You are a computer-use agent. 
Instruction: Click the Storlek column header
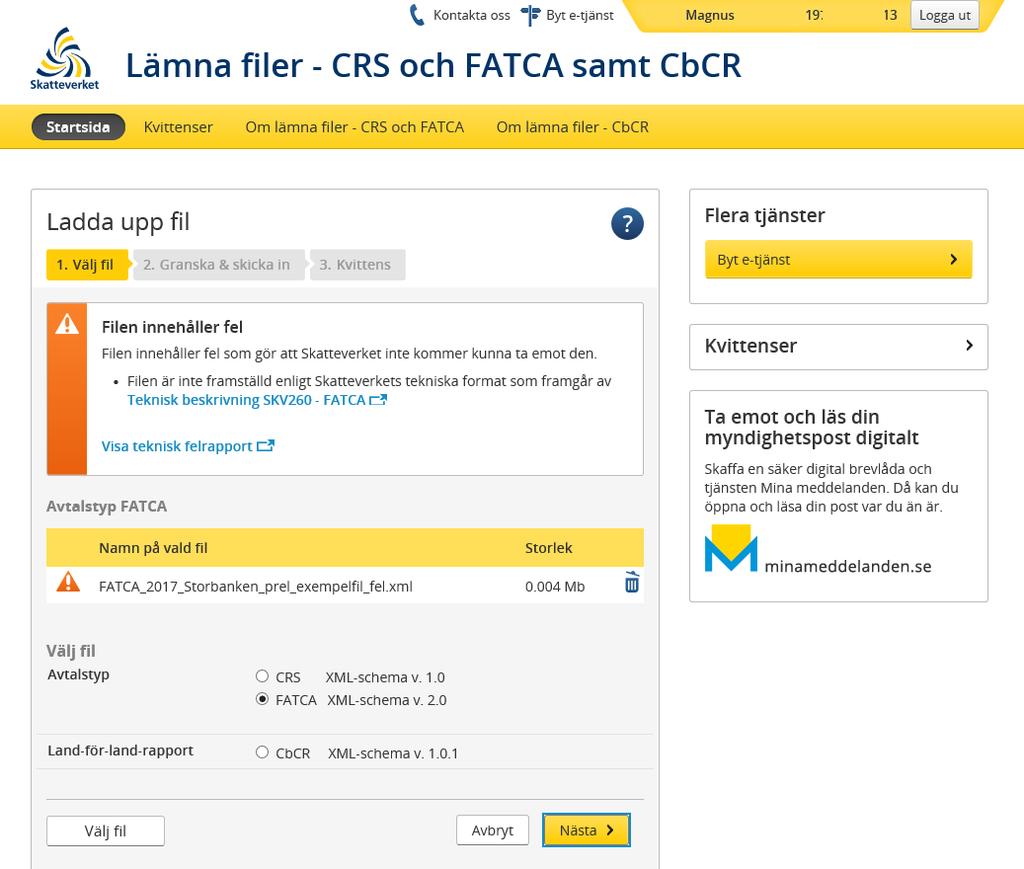click(x=549, y=548)
